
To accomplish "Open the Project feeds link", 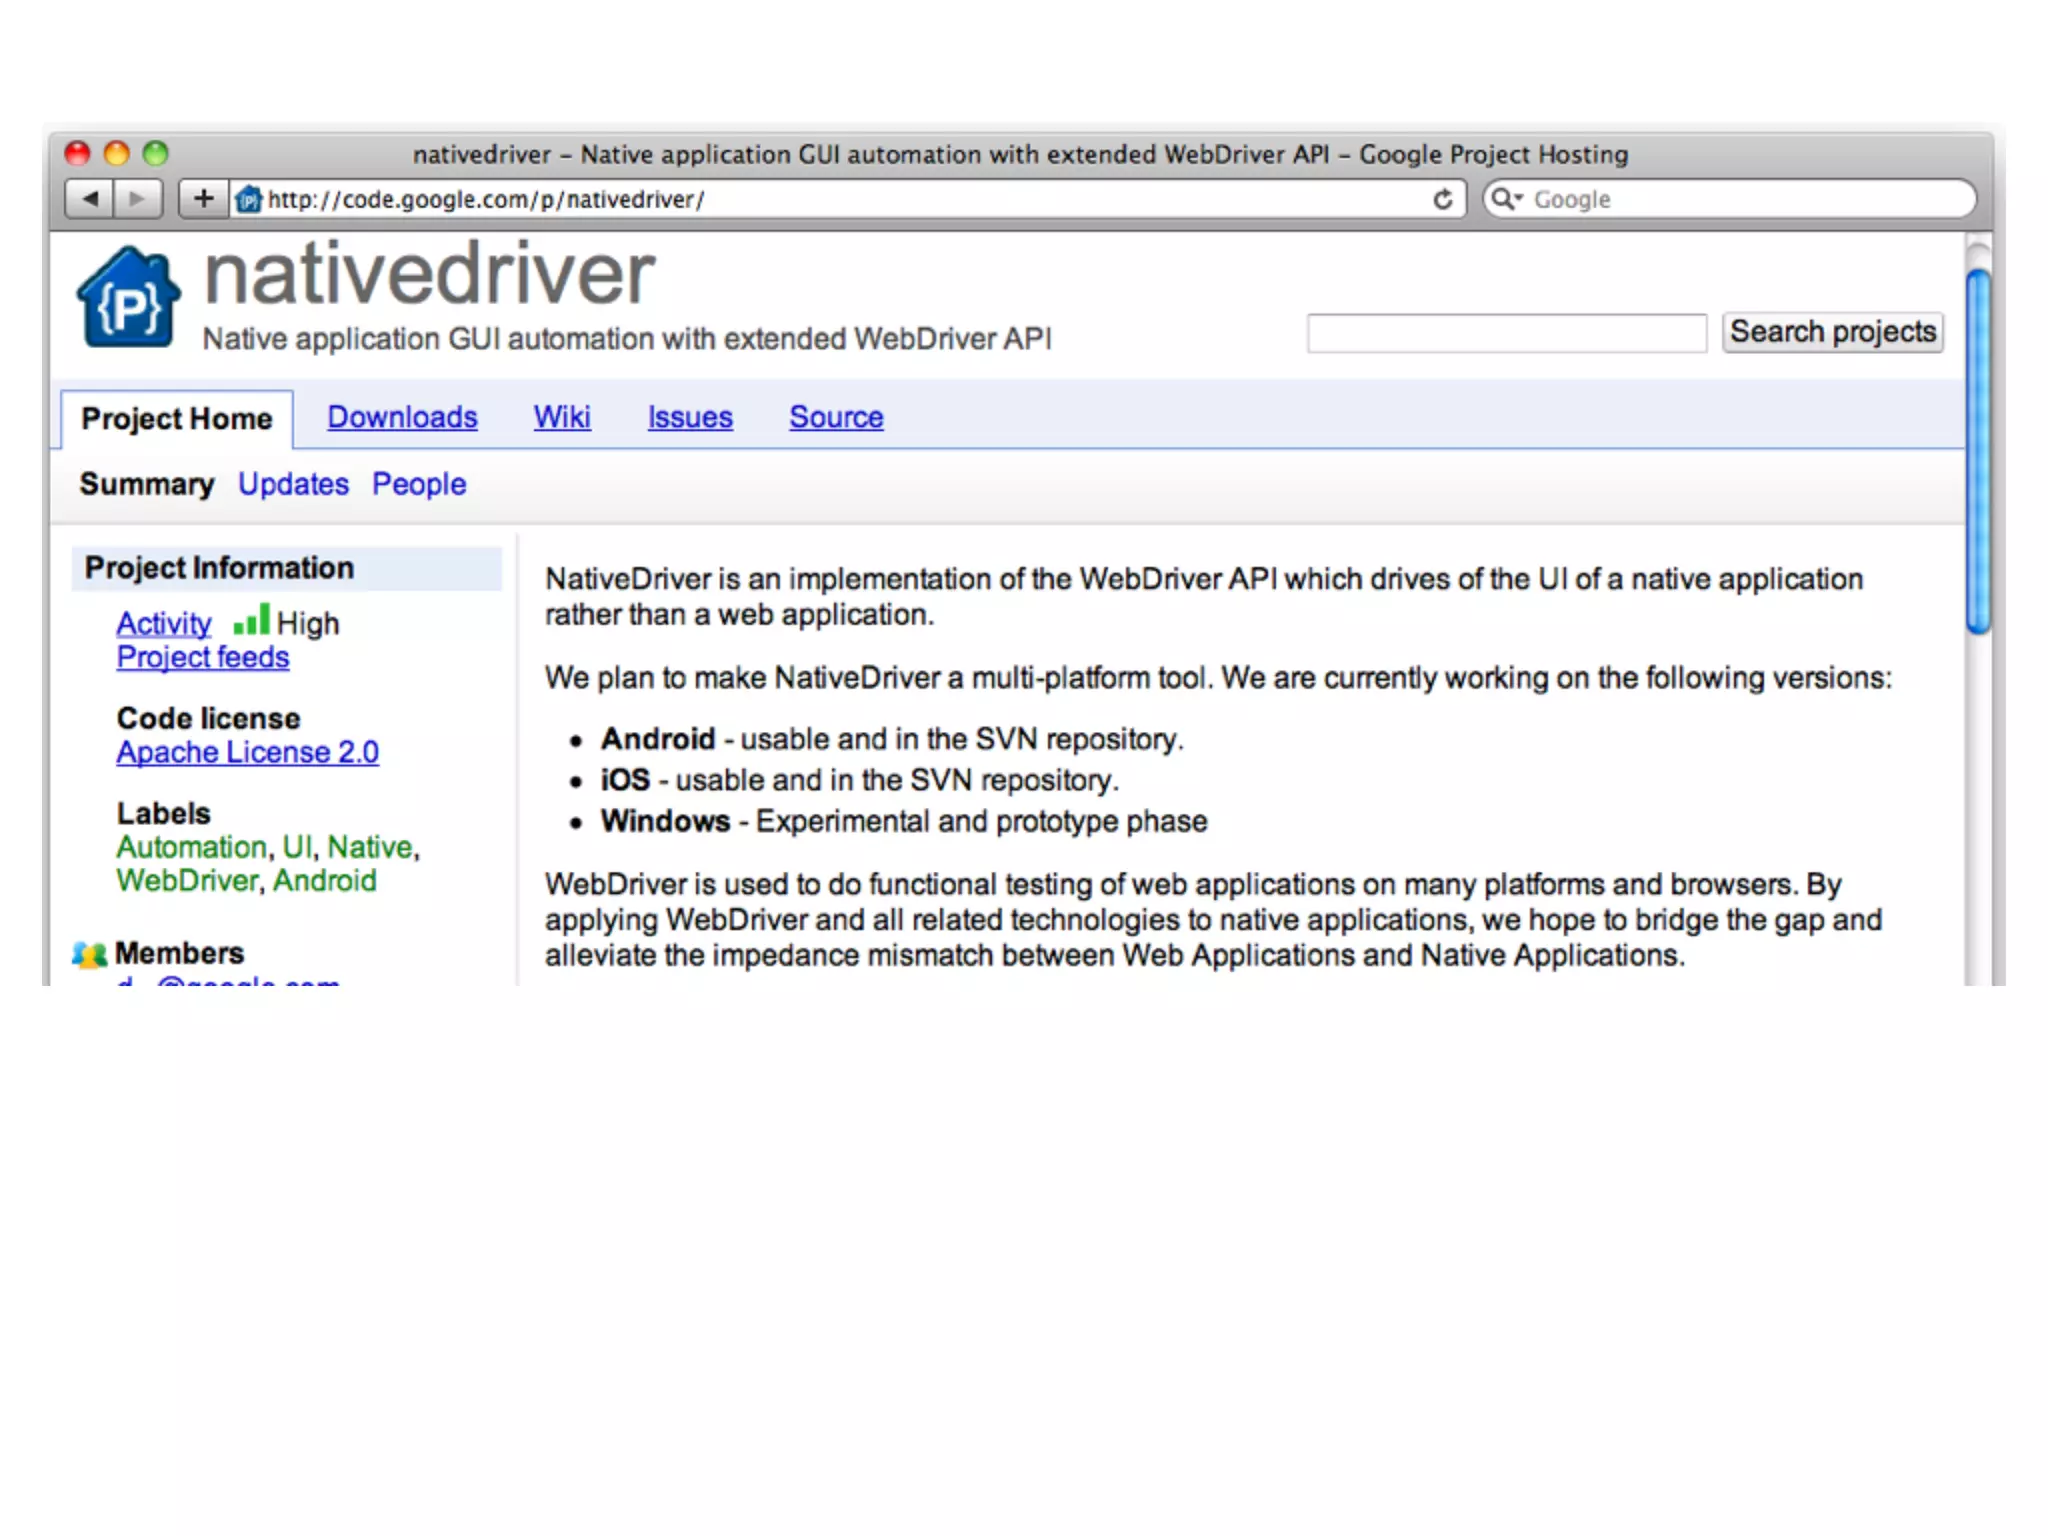I will 203,657.
